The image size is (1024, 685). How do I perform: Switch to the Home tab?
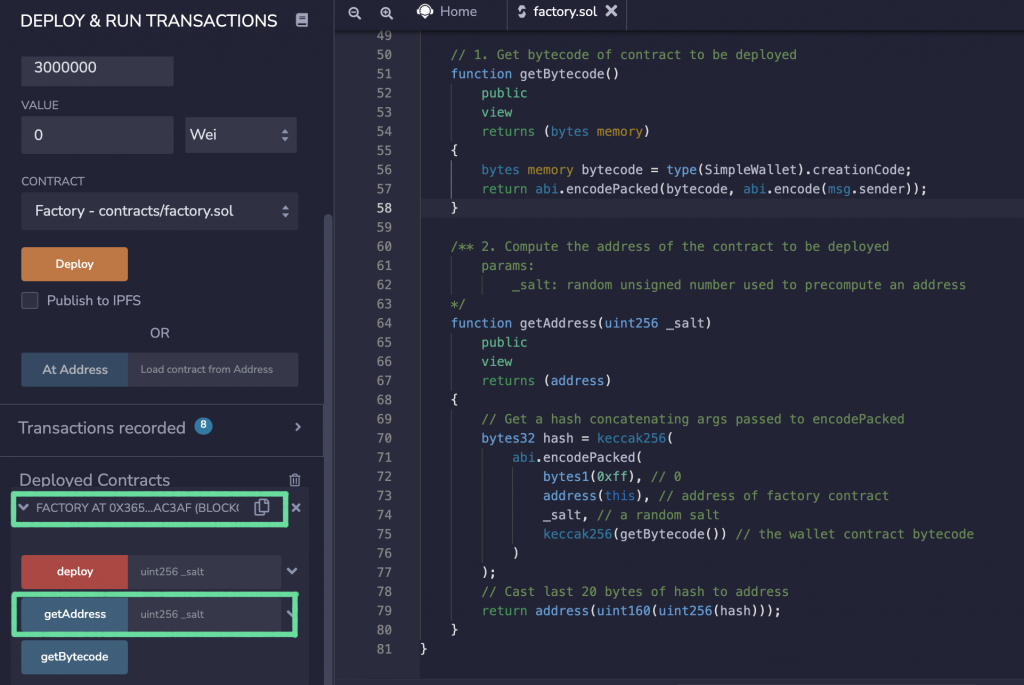click(447, 12)
